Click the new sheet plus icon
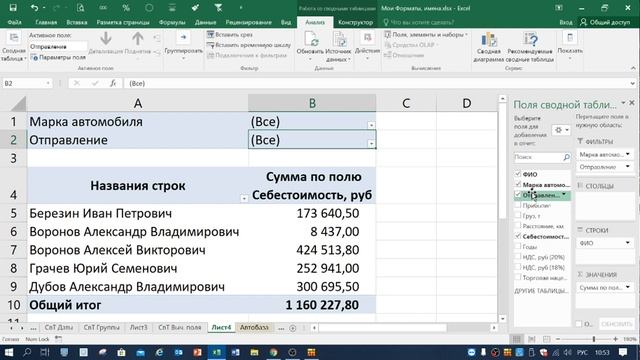 [293, 328]
